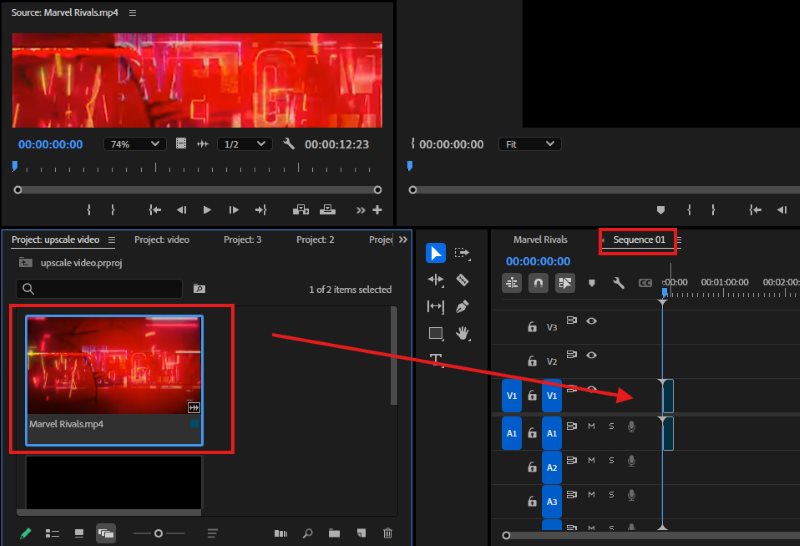The height and width of the screenshot is (546, 800).
Task: Adjust Project thumbnail zoom slider
Action: coord(159,533)
